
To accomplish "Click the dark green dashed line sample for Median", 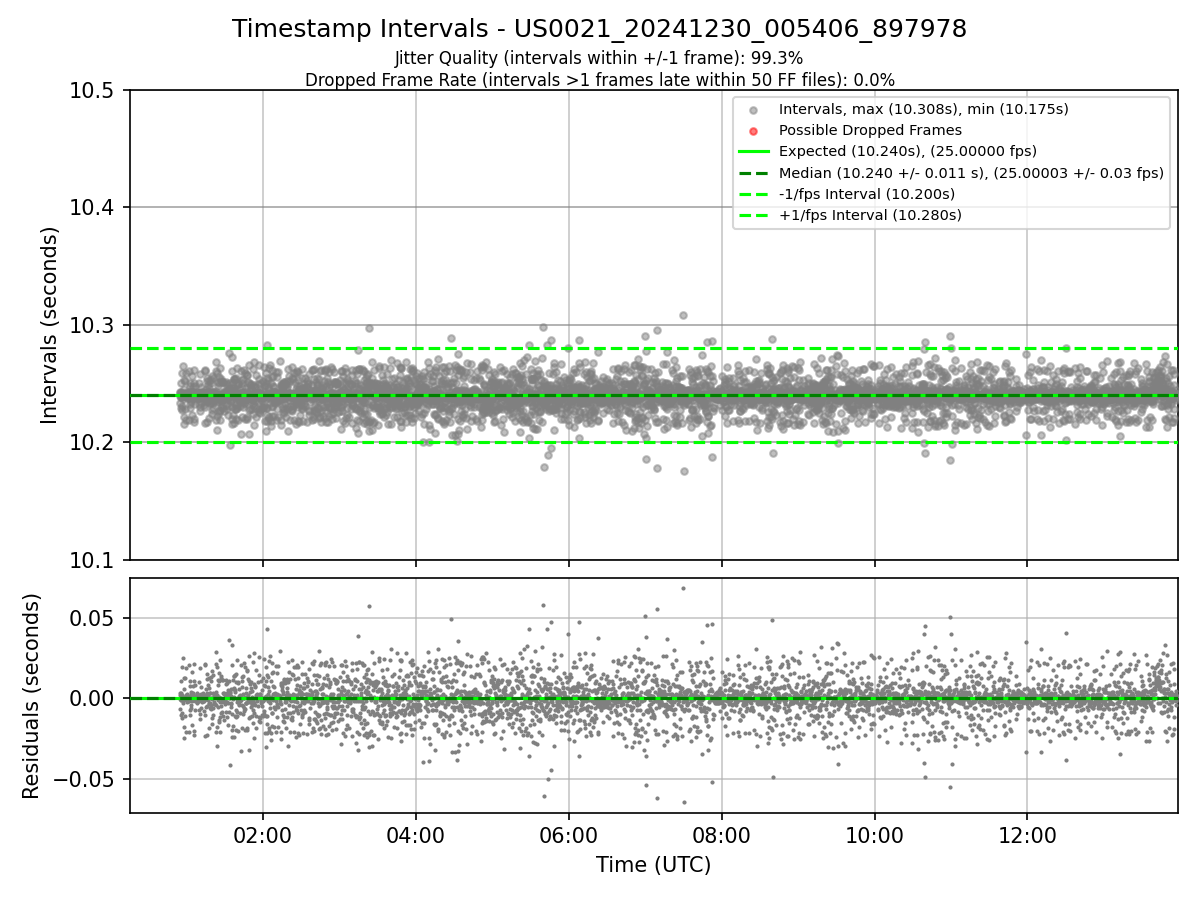I will pyautogui.click(x=754, y=172).
